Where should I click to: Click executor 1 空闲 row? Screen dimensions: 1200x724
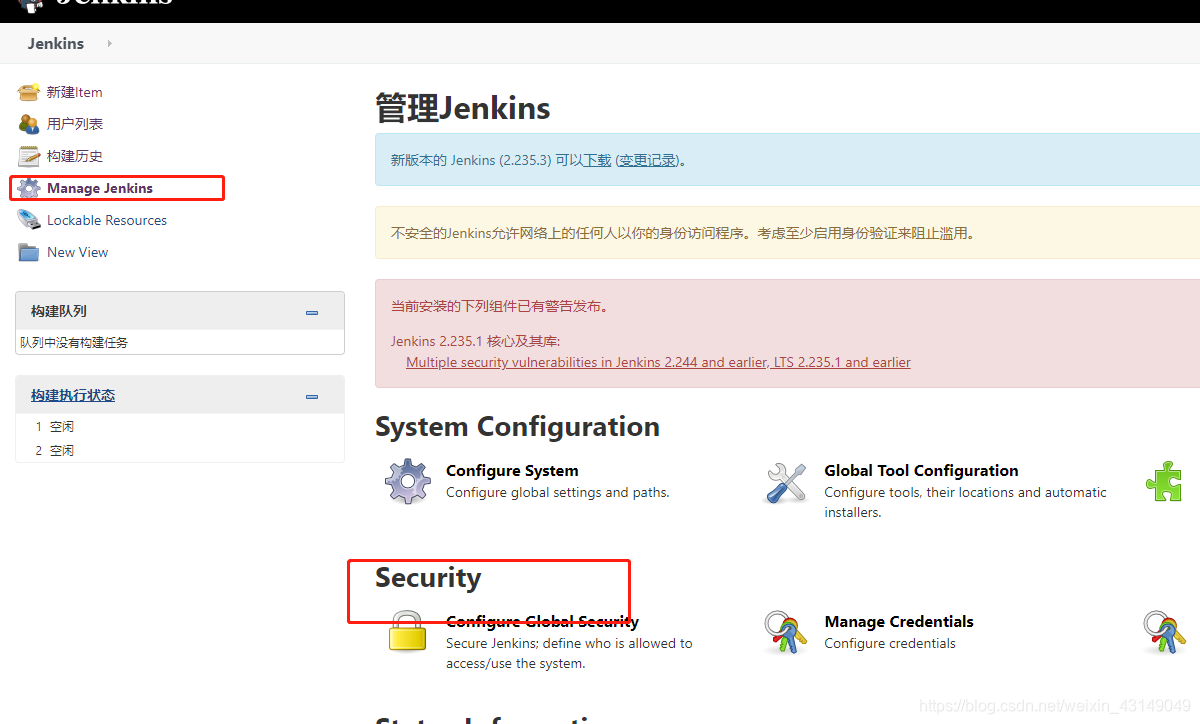pos(180,426)
